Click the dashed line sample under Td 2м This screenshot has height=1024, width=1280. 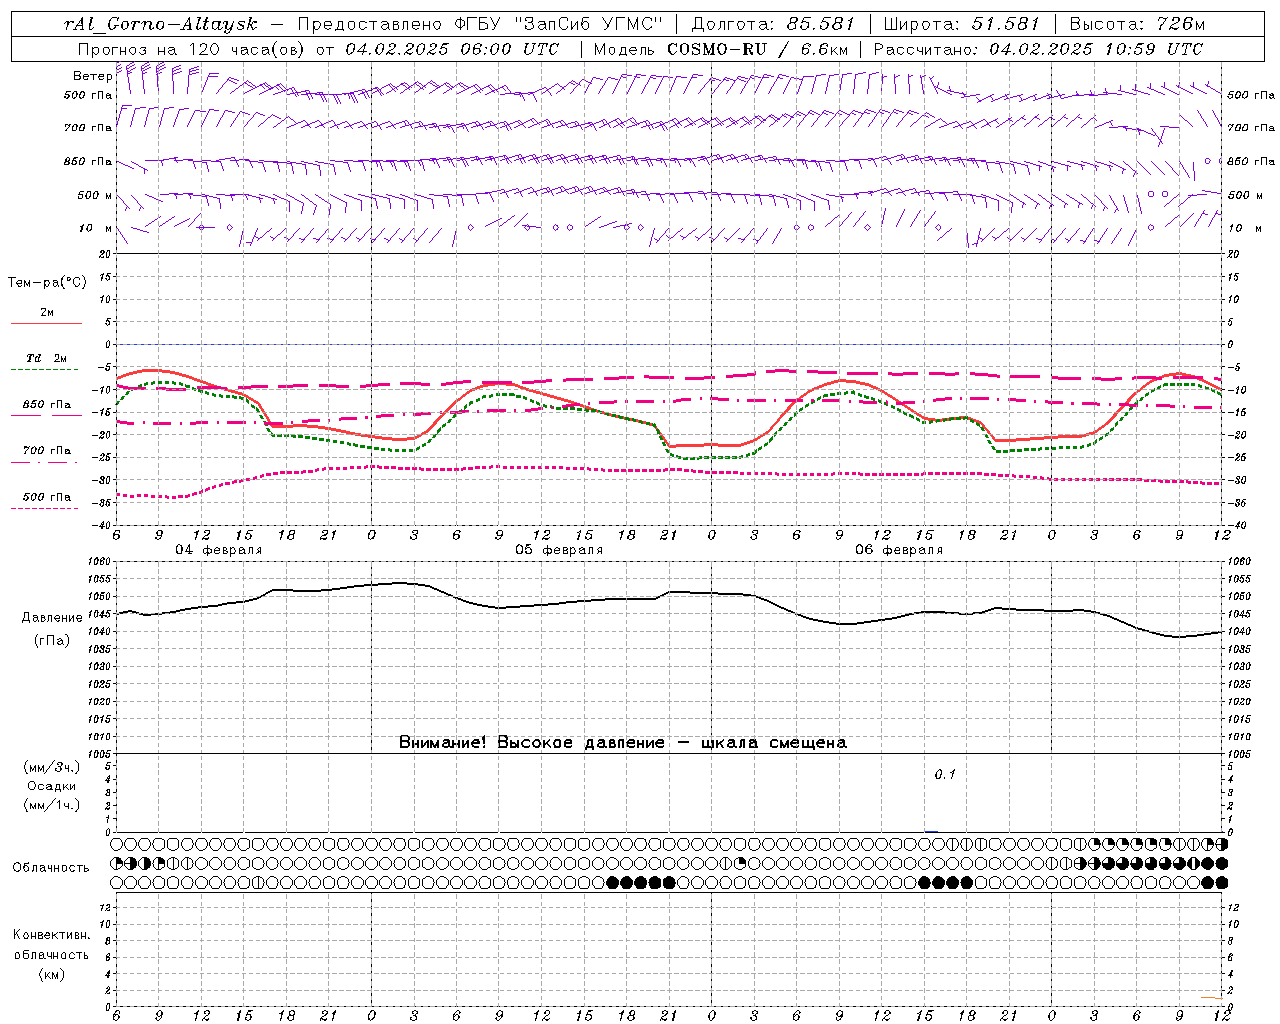[x=45, y=369]
